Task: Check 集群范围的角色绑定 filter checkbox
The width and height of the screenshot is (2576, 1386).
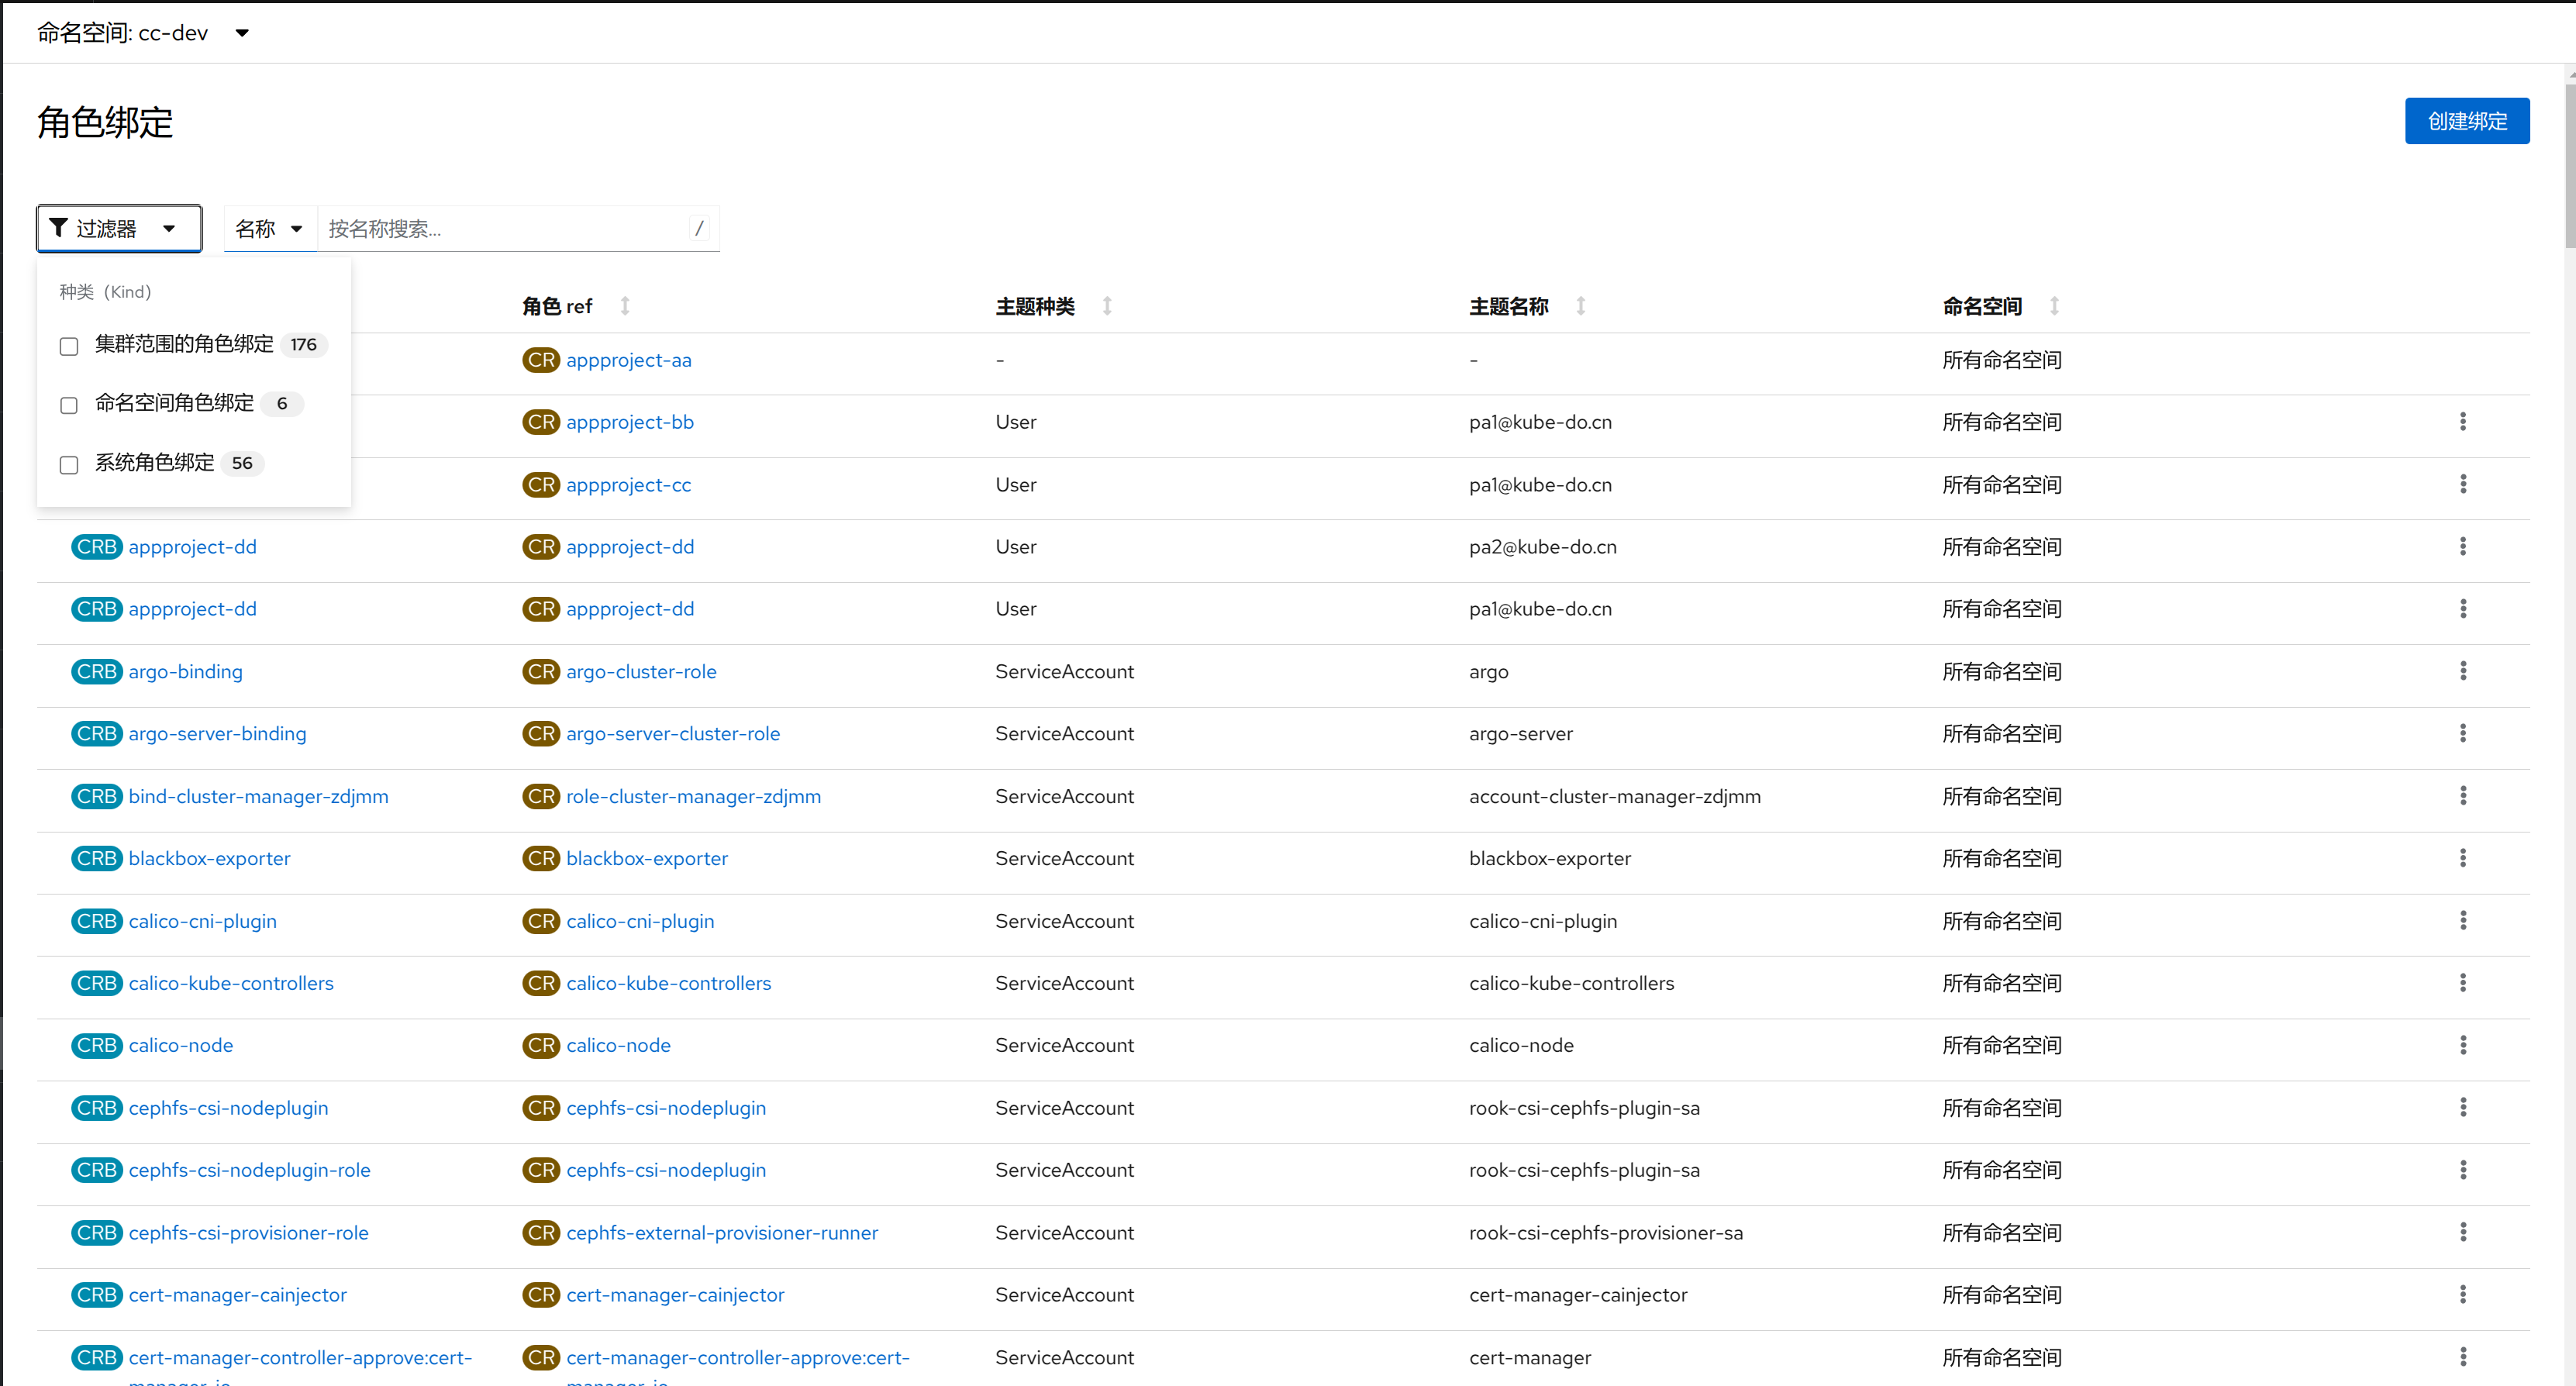Action: click(69, 346)
